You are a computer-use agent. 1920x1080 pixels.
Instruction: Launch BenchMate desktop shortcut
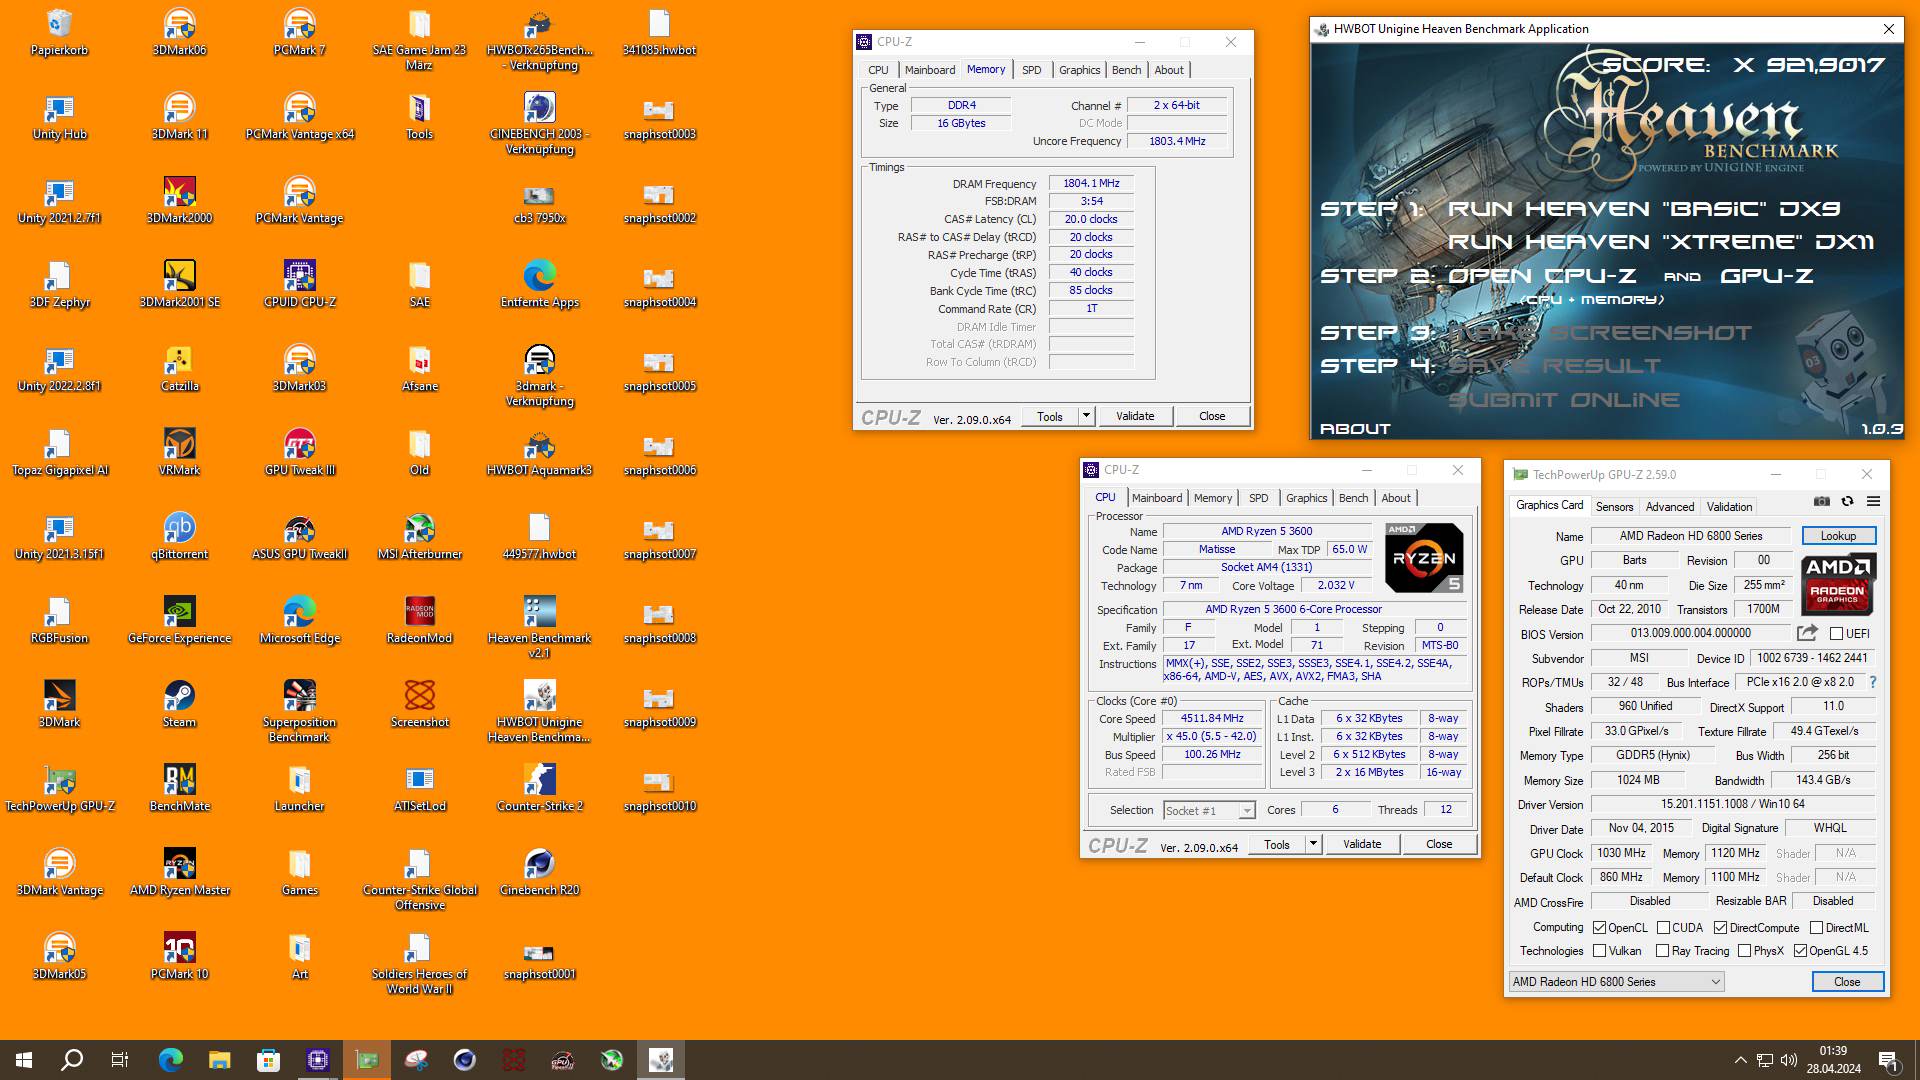click(179, 787)
